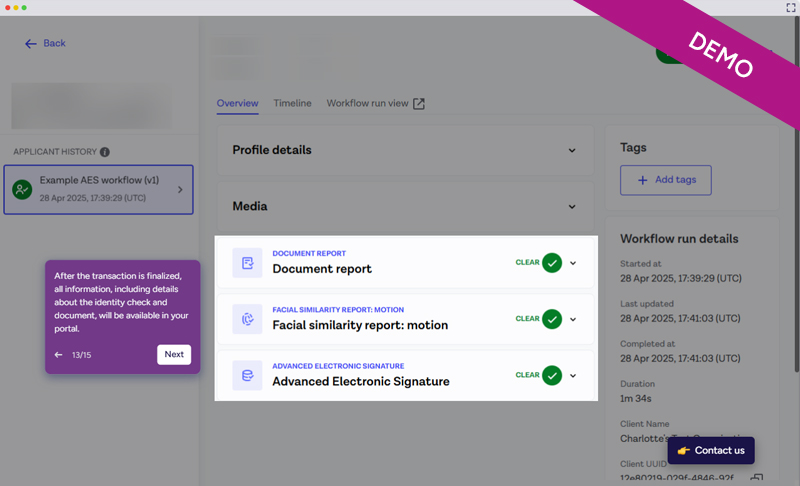Copy the Client UUID with copy icon

click(757, 478)
